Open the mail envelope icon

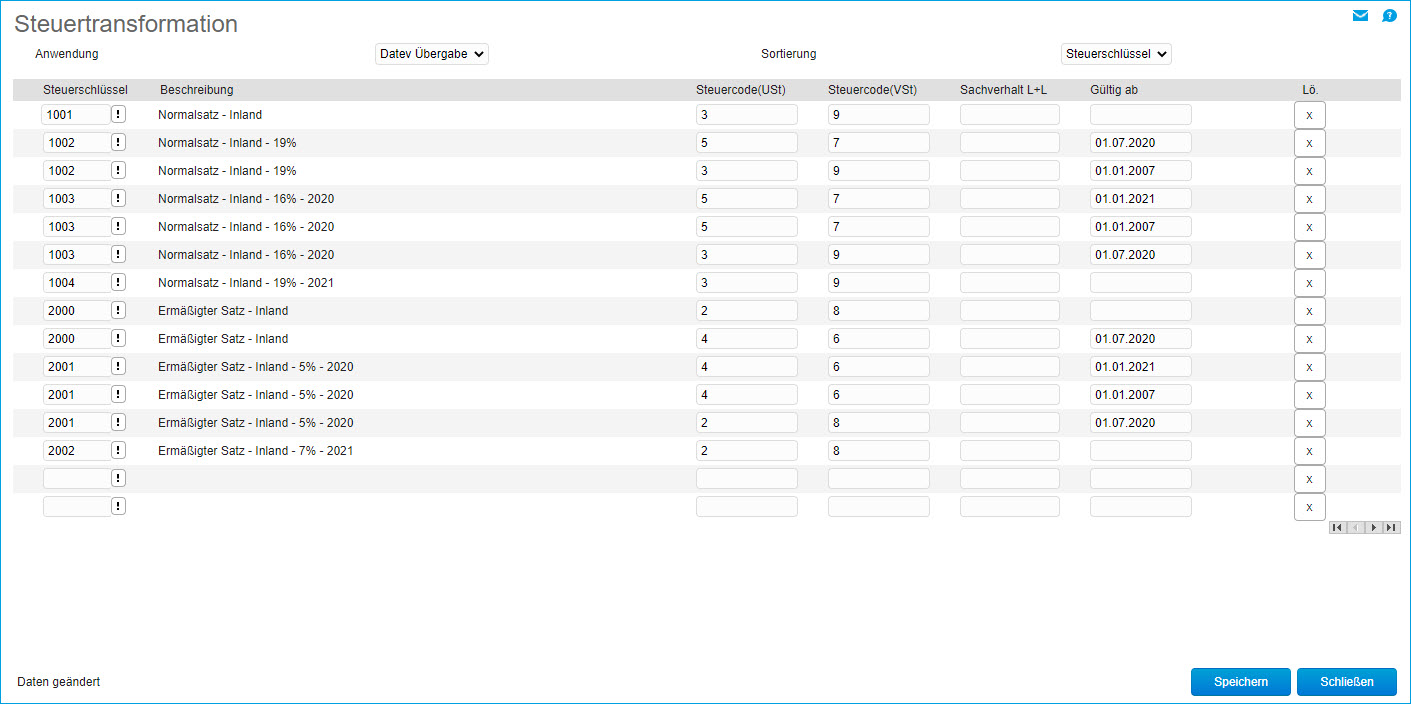pyautogui.click(x=1360, y=16)
